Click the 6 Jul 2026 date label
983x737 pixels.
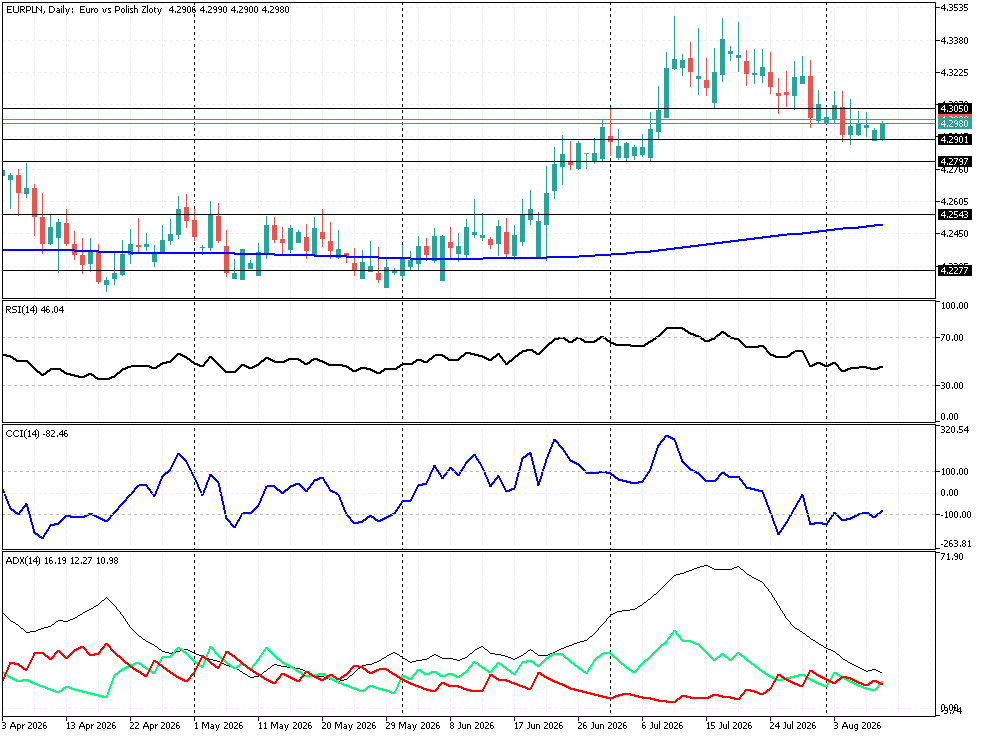[x=663, y=726]
